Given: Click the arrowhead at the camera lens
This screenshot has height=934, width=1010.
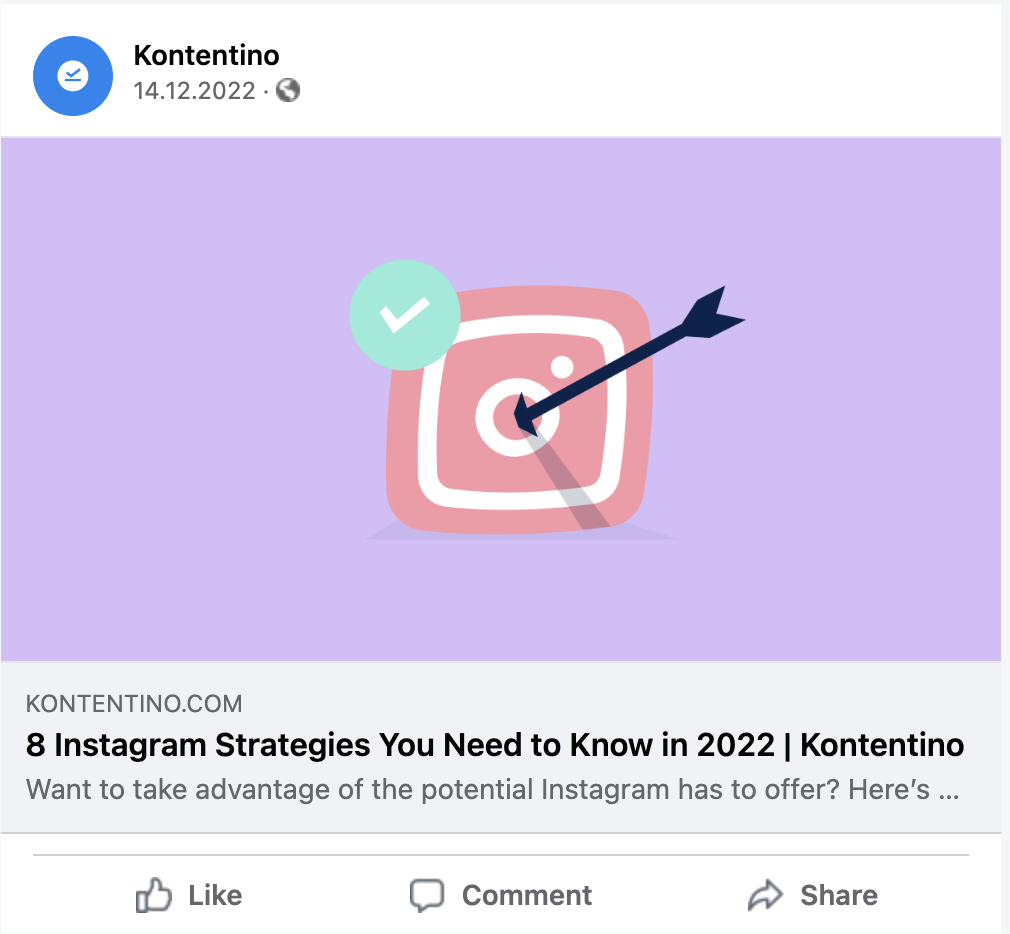Looking at the screenshot, I should [x=526, y=415].
